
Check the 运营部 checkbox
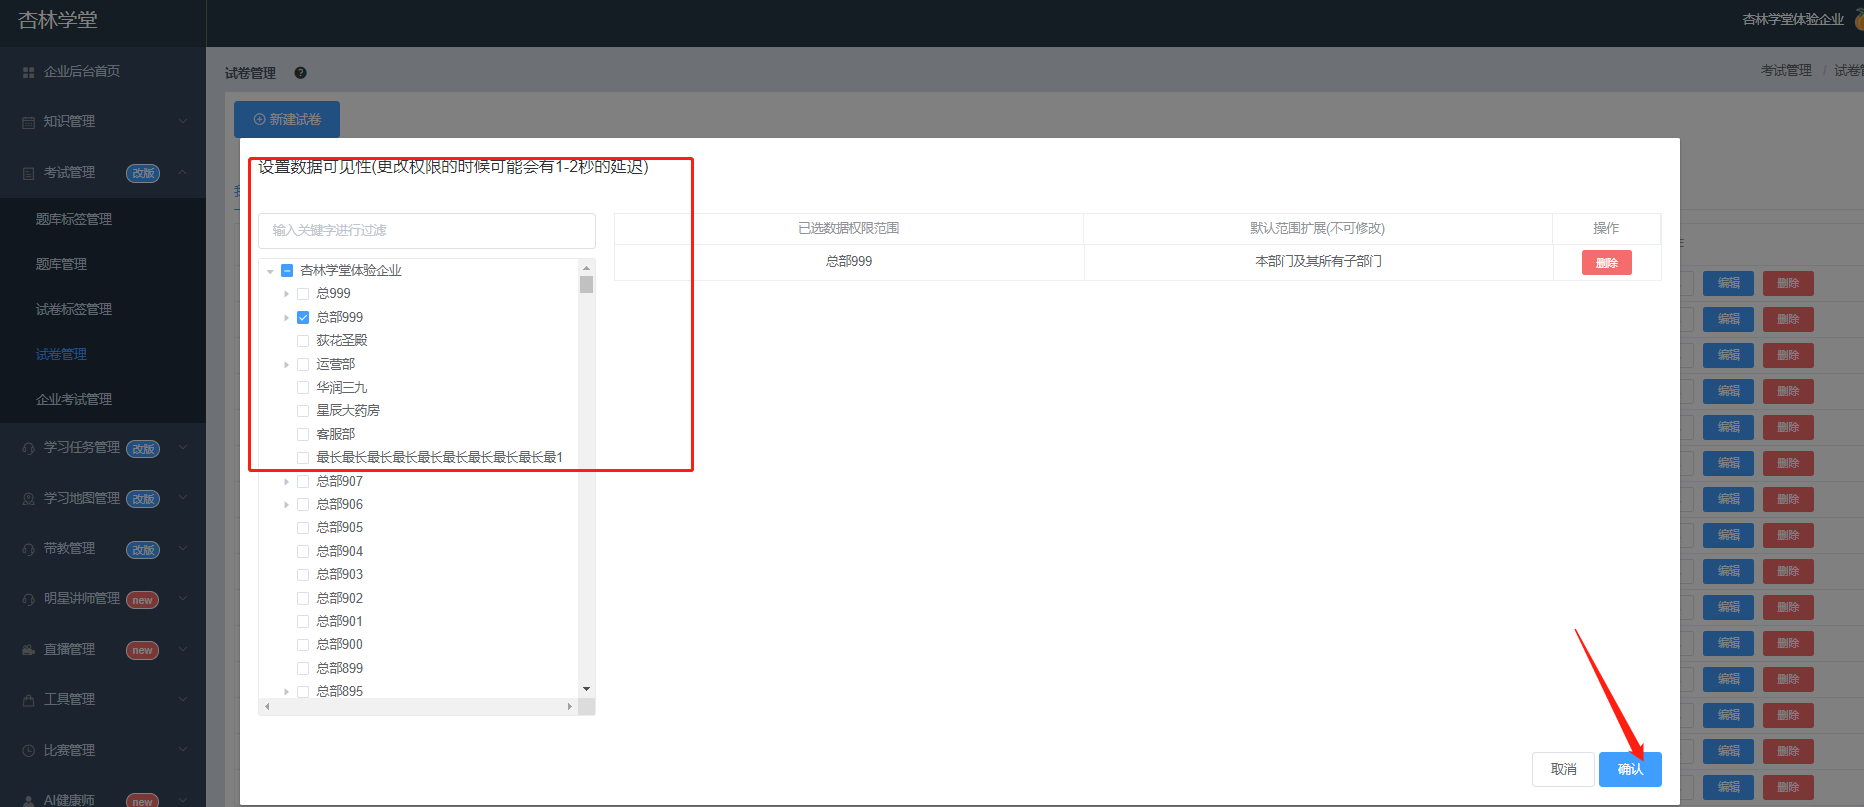(x=303, y=364)
